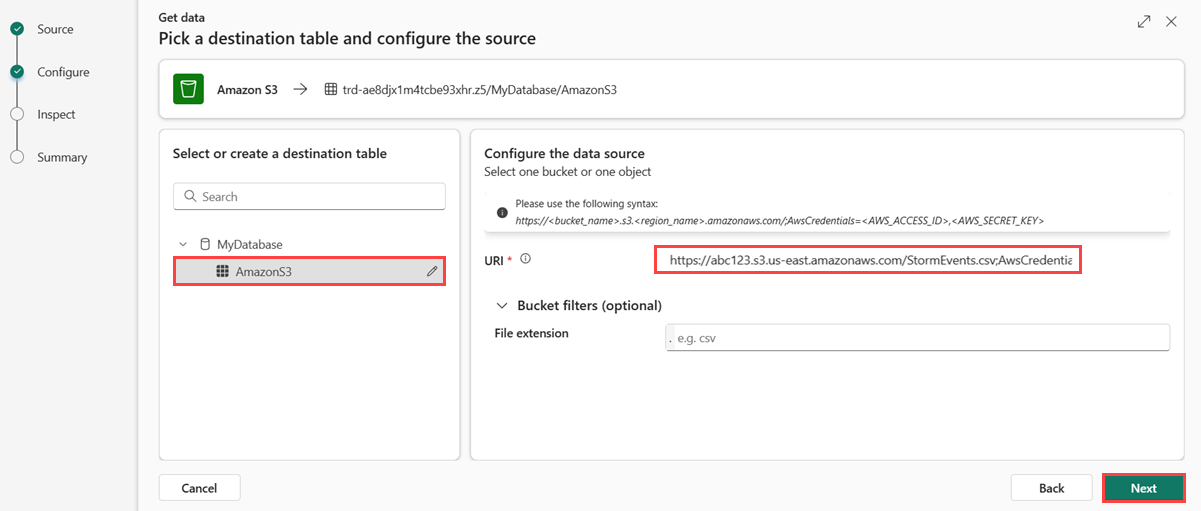The width and height of the screenshot is (1201, 511).
Task: Click the green Amazon S3 bucket icon
Action: (x=188, y=89)
